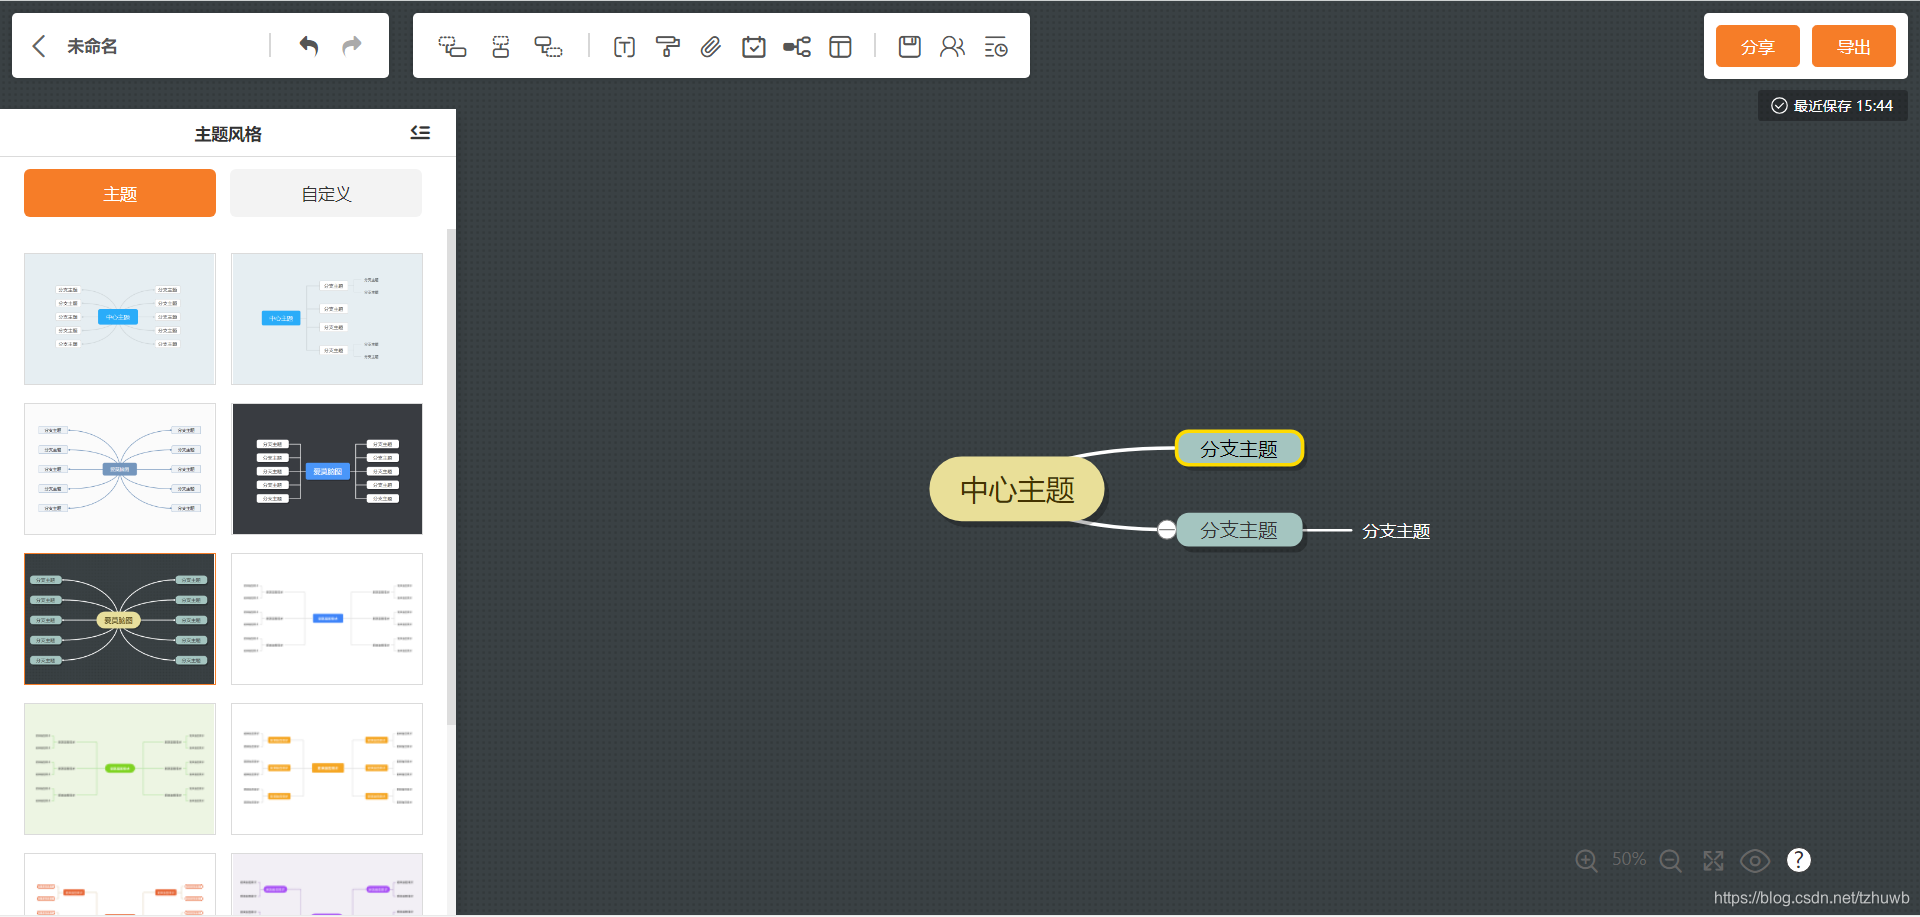
Task: Choose the light blue curved-branch theme thumbnail
Action: [x=120, y=319]
